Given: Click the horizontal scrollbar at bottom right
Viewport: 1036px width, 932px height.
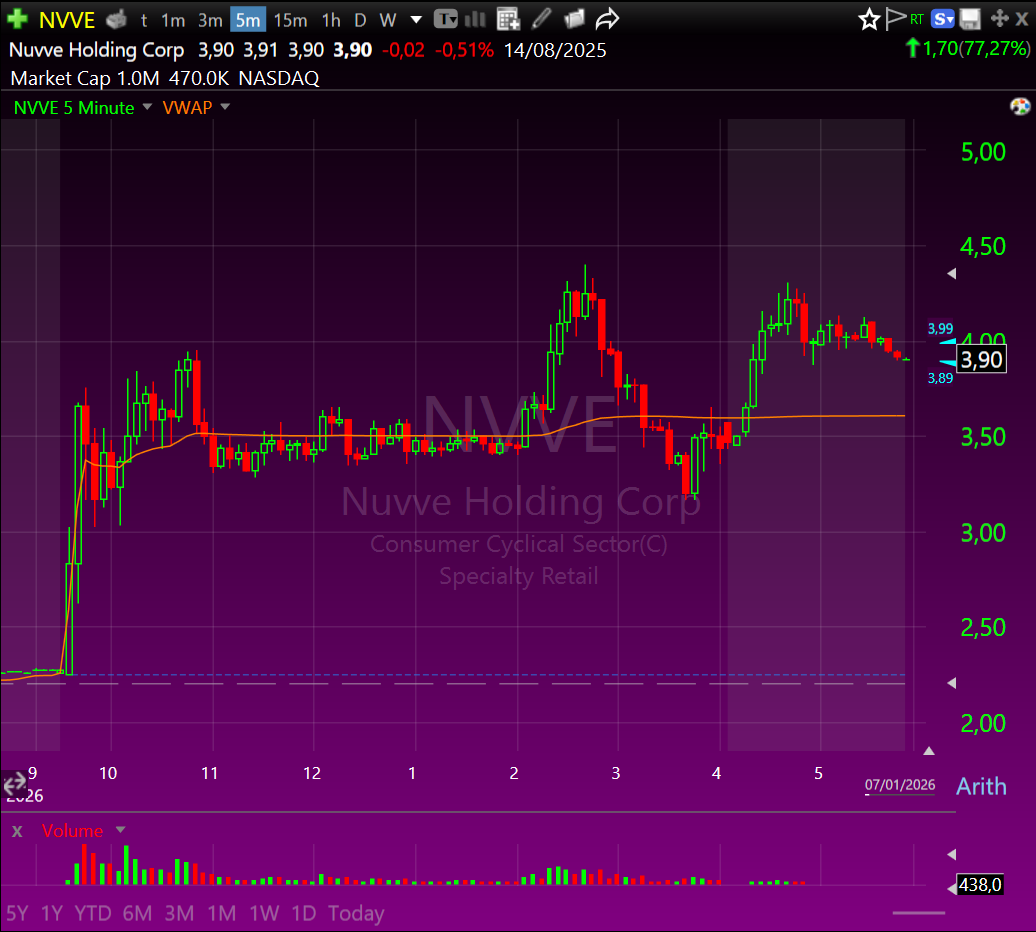Looking at the screenshot, I should (x=918, y=913).
